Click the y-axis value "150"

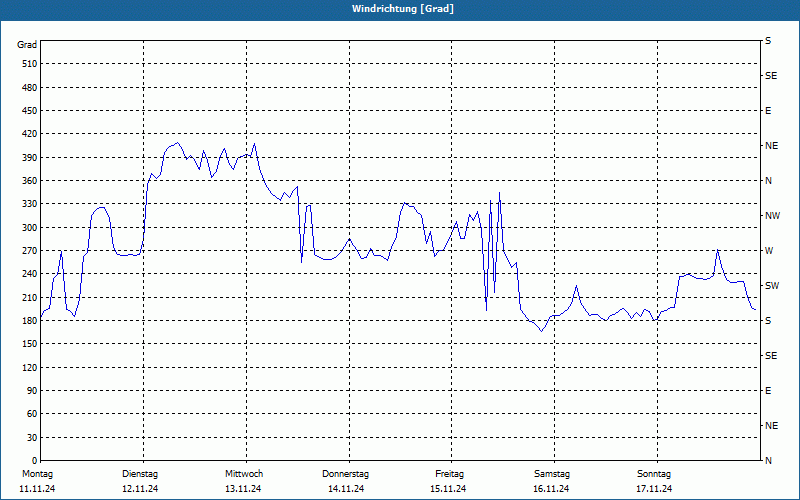click(x=30, y=344)
